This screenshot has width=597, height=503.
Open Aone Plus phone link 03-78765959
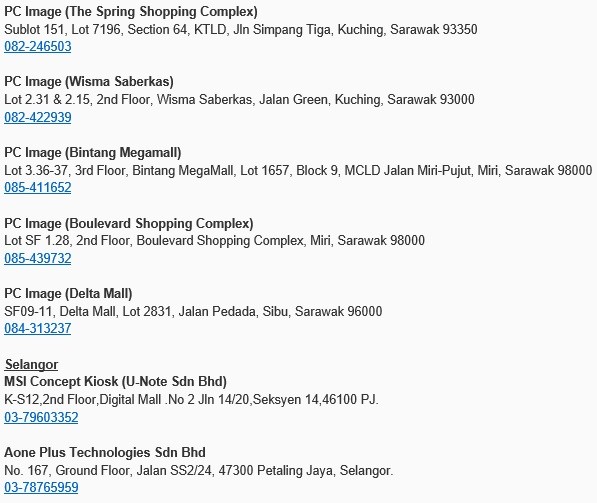[41, 487]
